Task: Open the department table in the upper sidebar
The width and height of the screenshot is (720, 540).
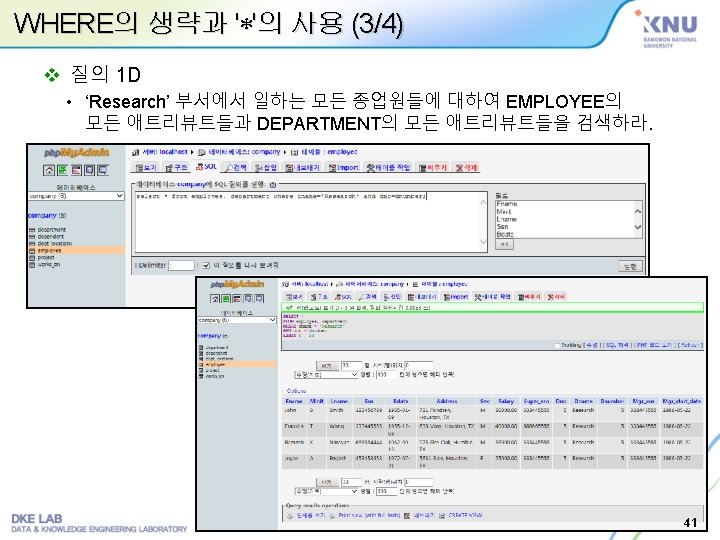Action: [x=51, y=230]
